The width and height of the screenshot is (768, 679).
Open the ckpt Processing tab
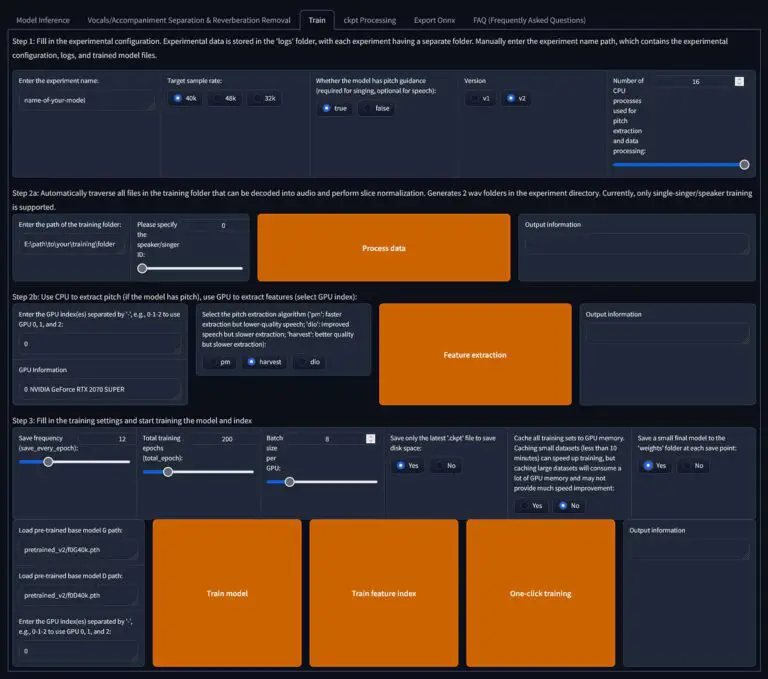point(370,20)
